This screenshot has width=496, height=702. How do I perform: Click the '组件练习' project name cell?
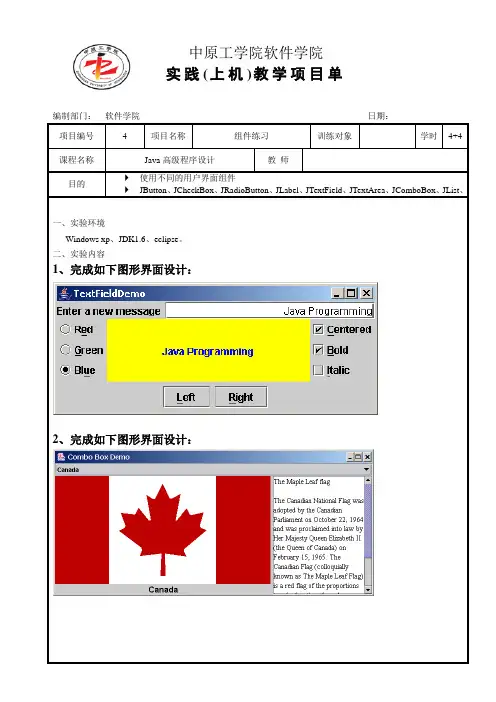pyautogui.click(x=252, y=136)
